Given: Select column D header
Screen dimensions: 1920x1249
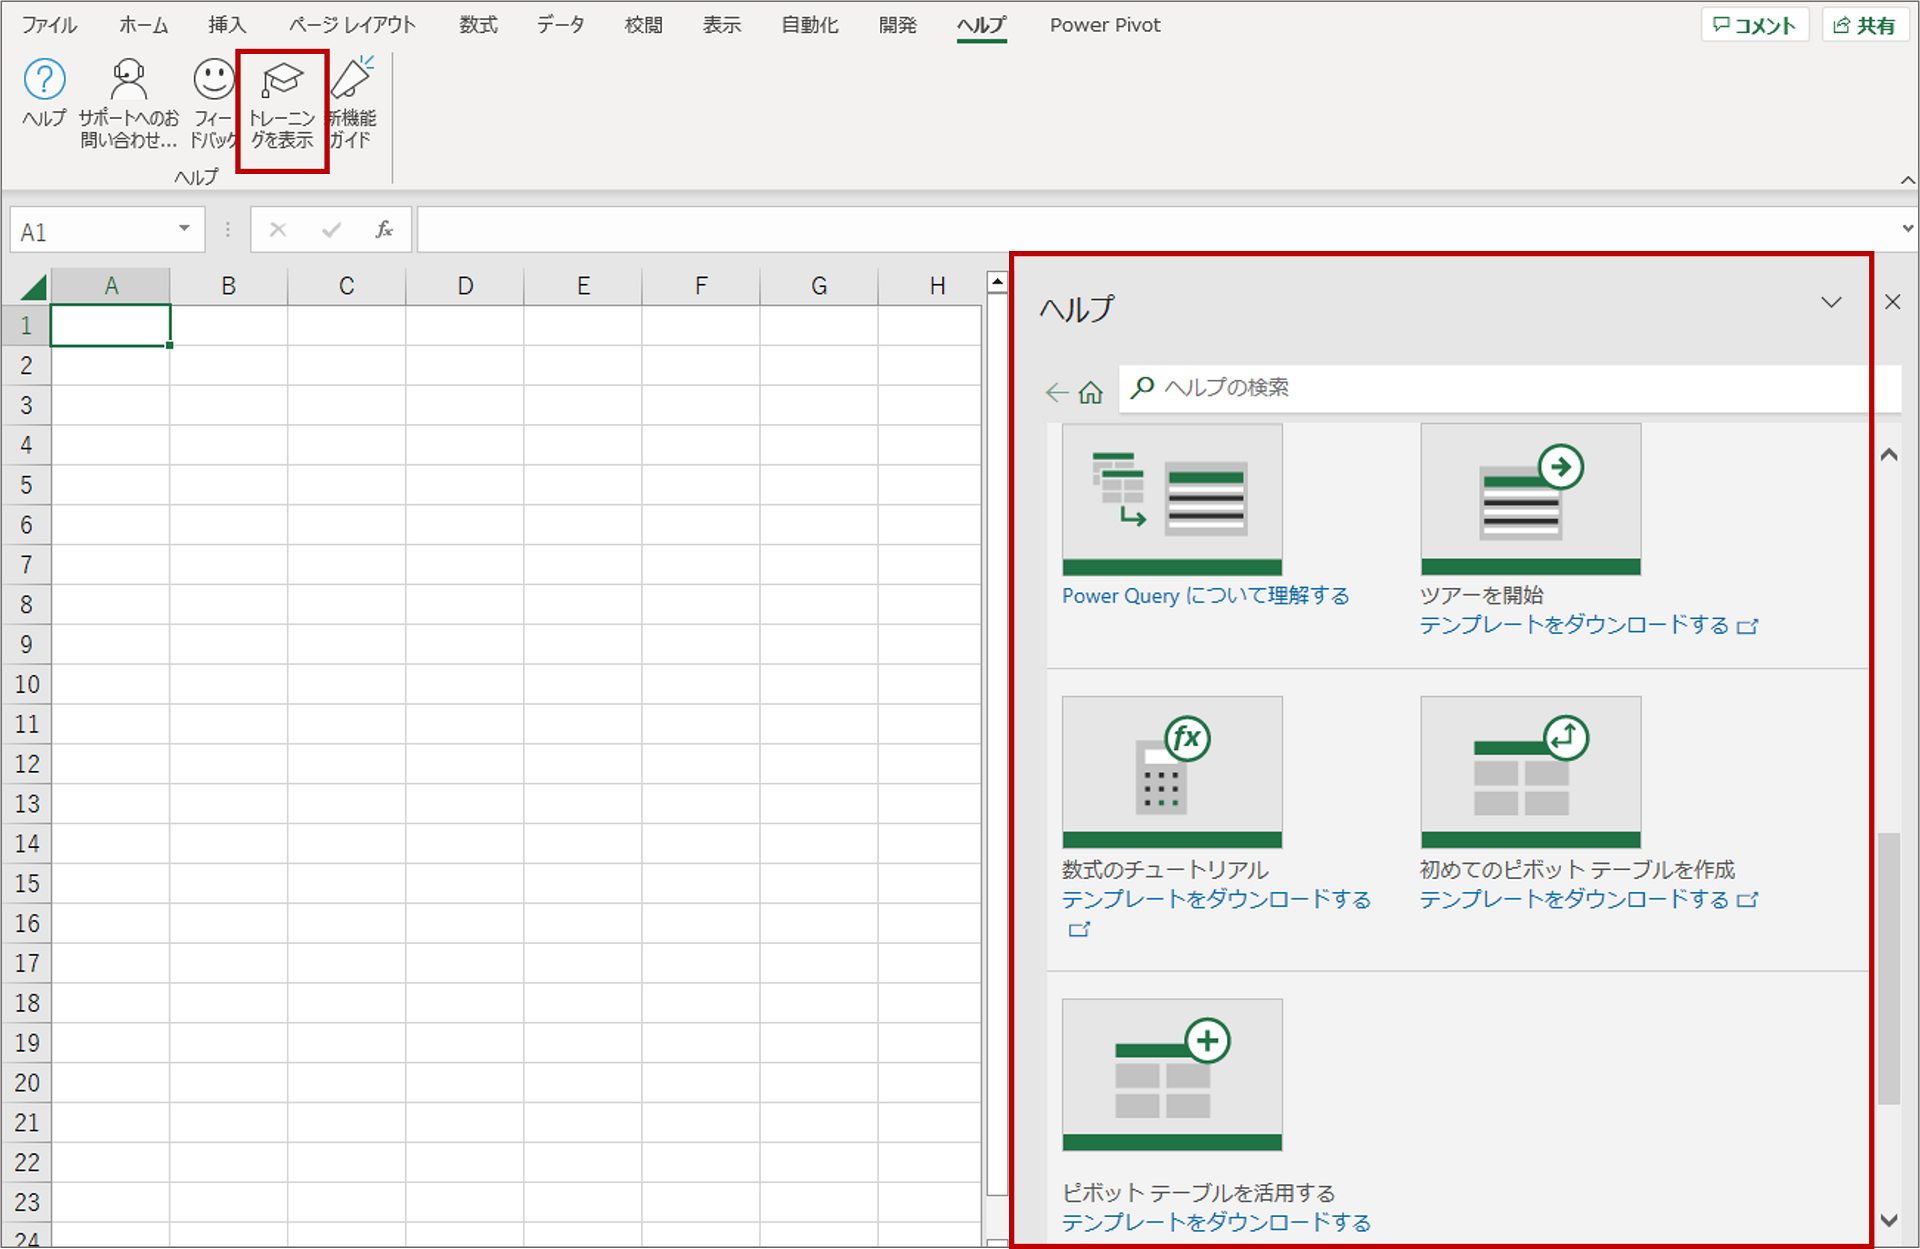Looking at the screenshot, I should coord(465,286).
